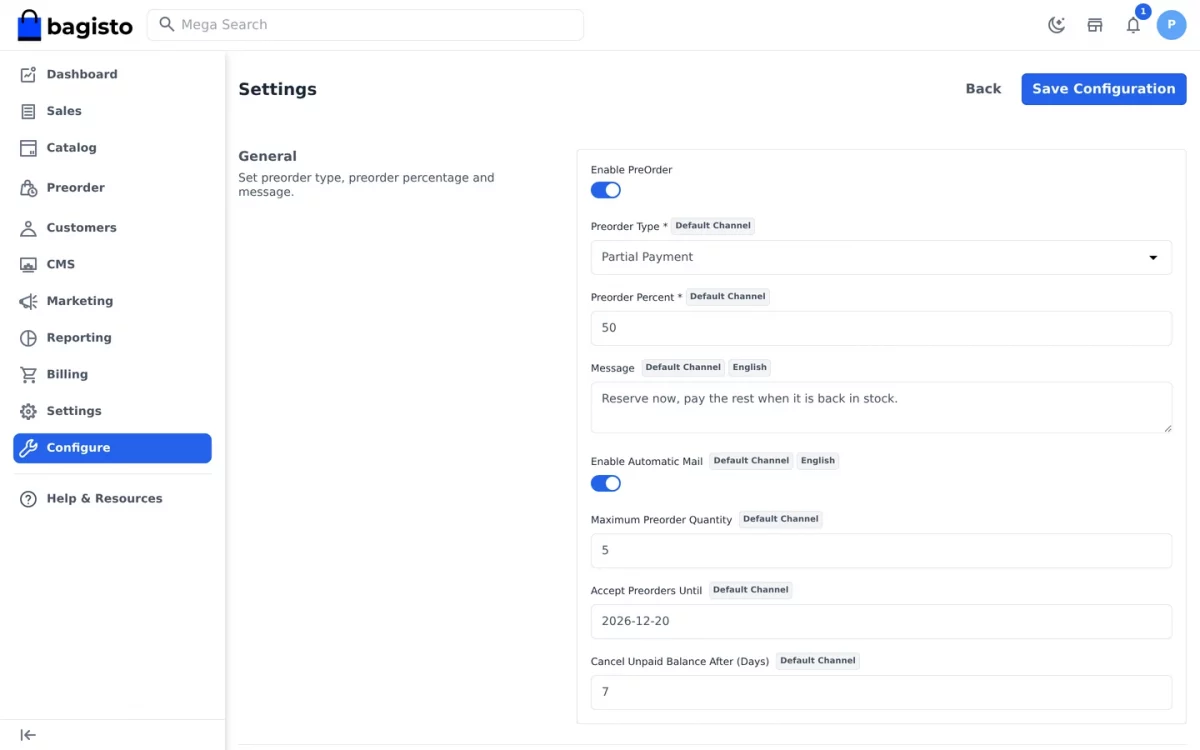Open the profile avatar P

pos(1171,25)
